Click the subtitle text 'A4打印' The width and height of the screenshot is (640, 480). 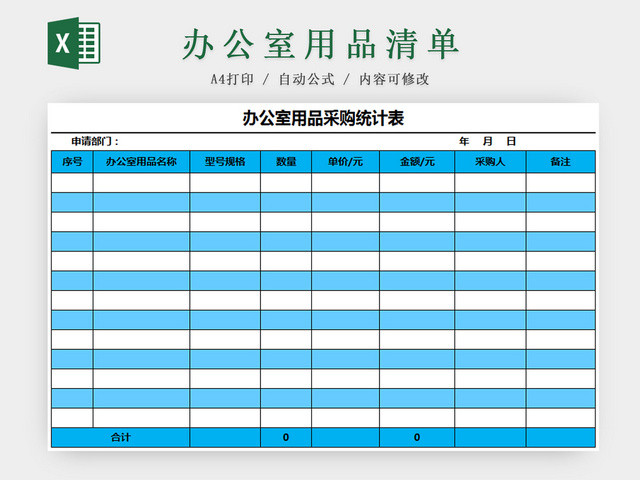[232, 79]
